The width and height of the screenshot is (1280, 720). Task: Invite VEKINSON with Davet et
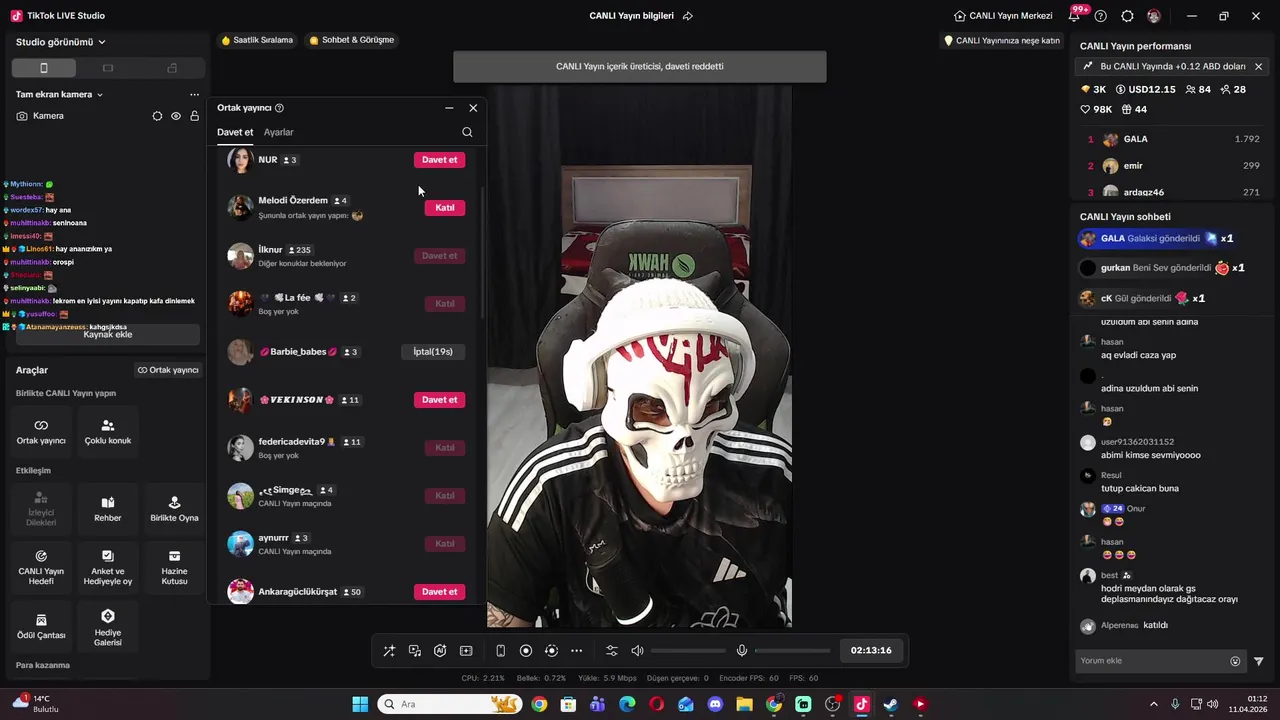(439, 400)
